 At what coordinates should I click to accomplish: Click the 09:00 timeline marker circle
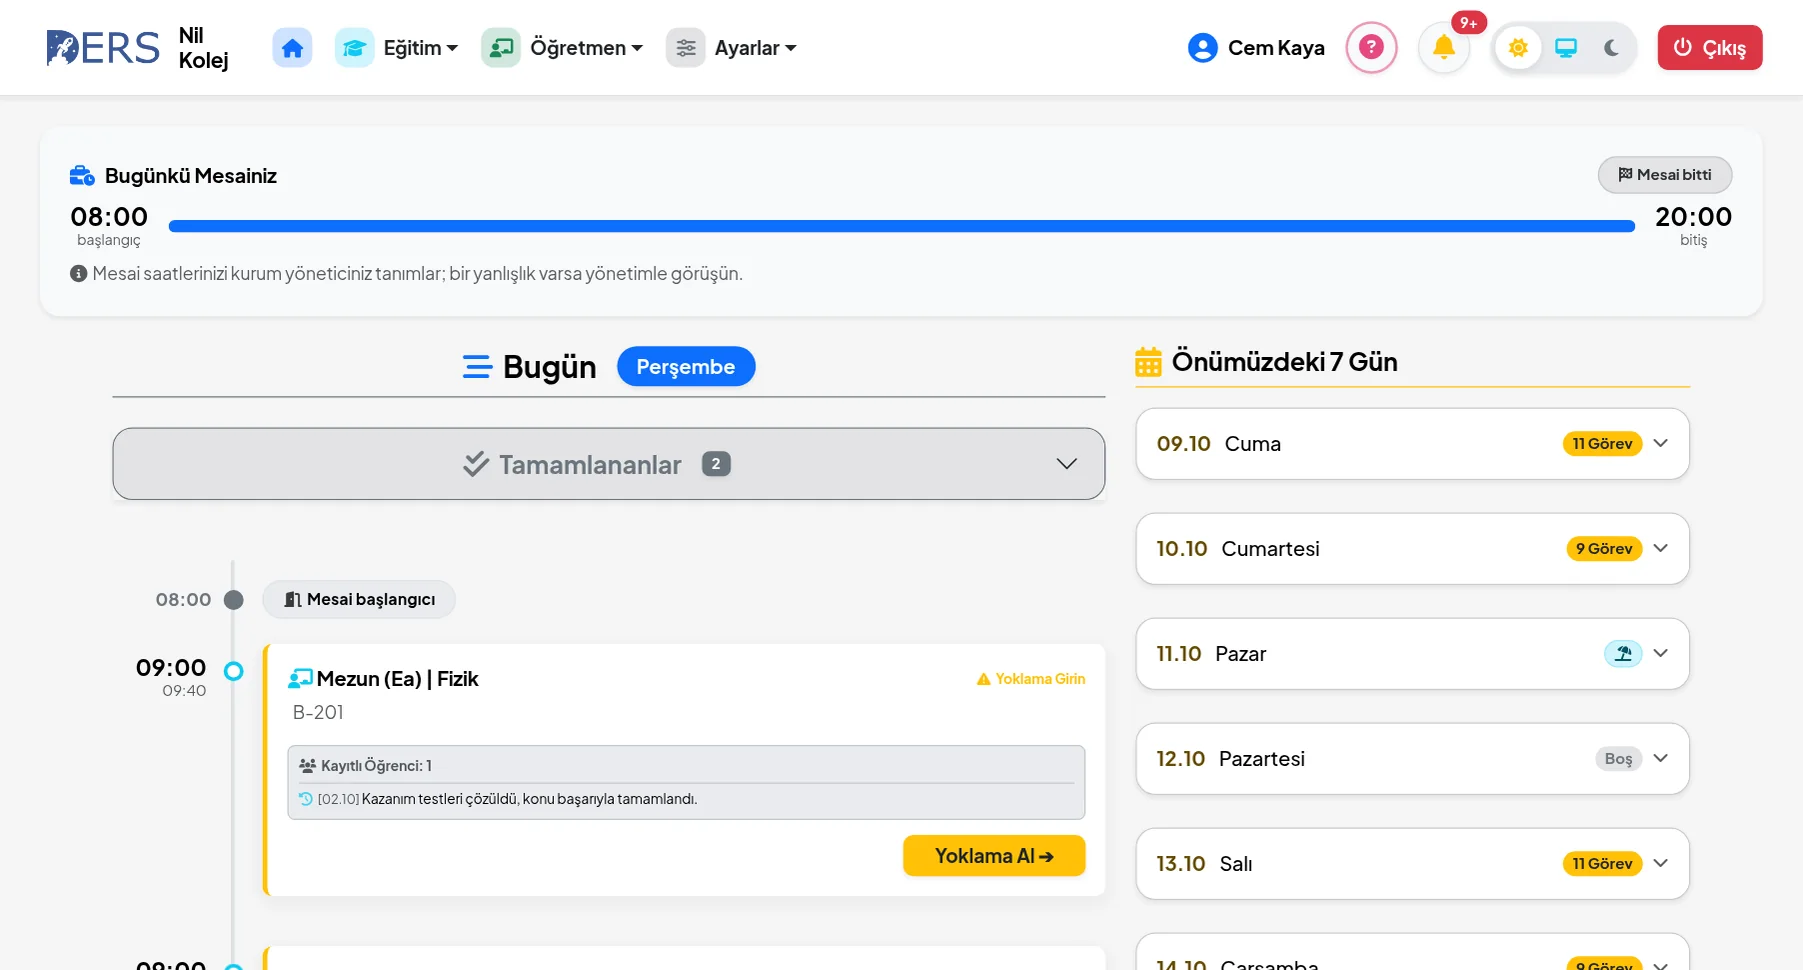(233, 671)
